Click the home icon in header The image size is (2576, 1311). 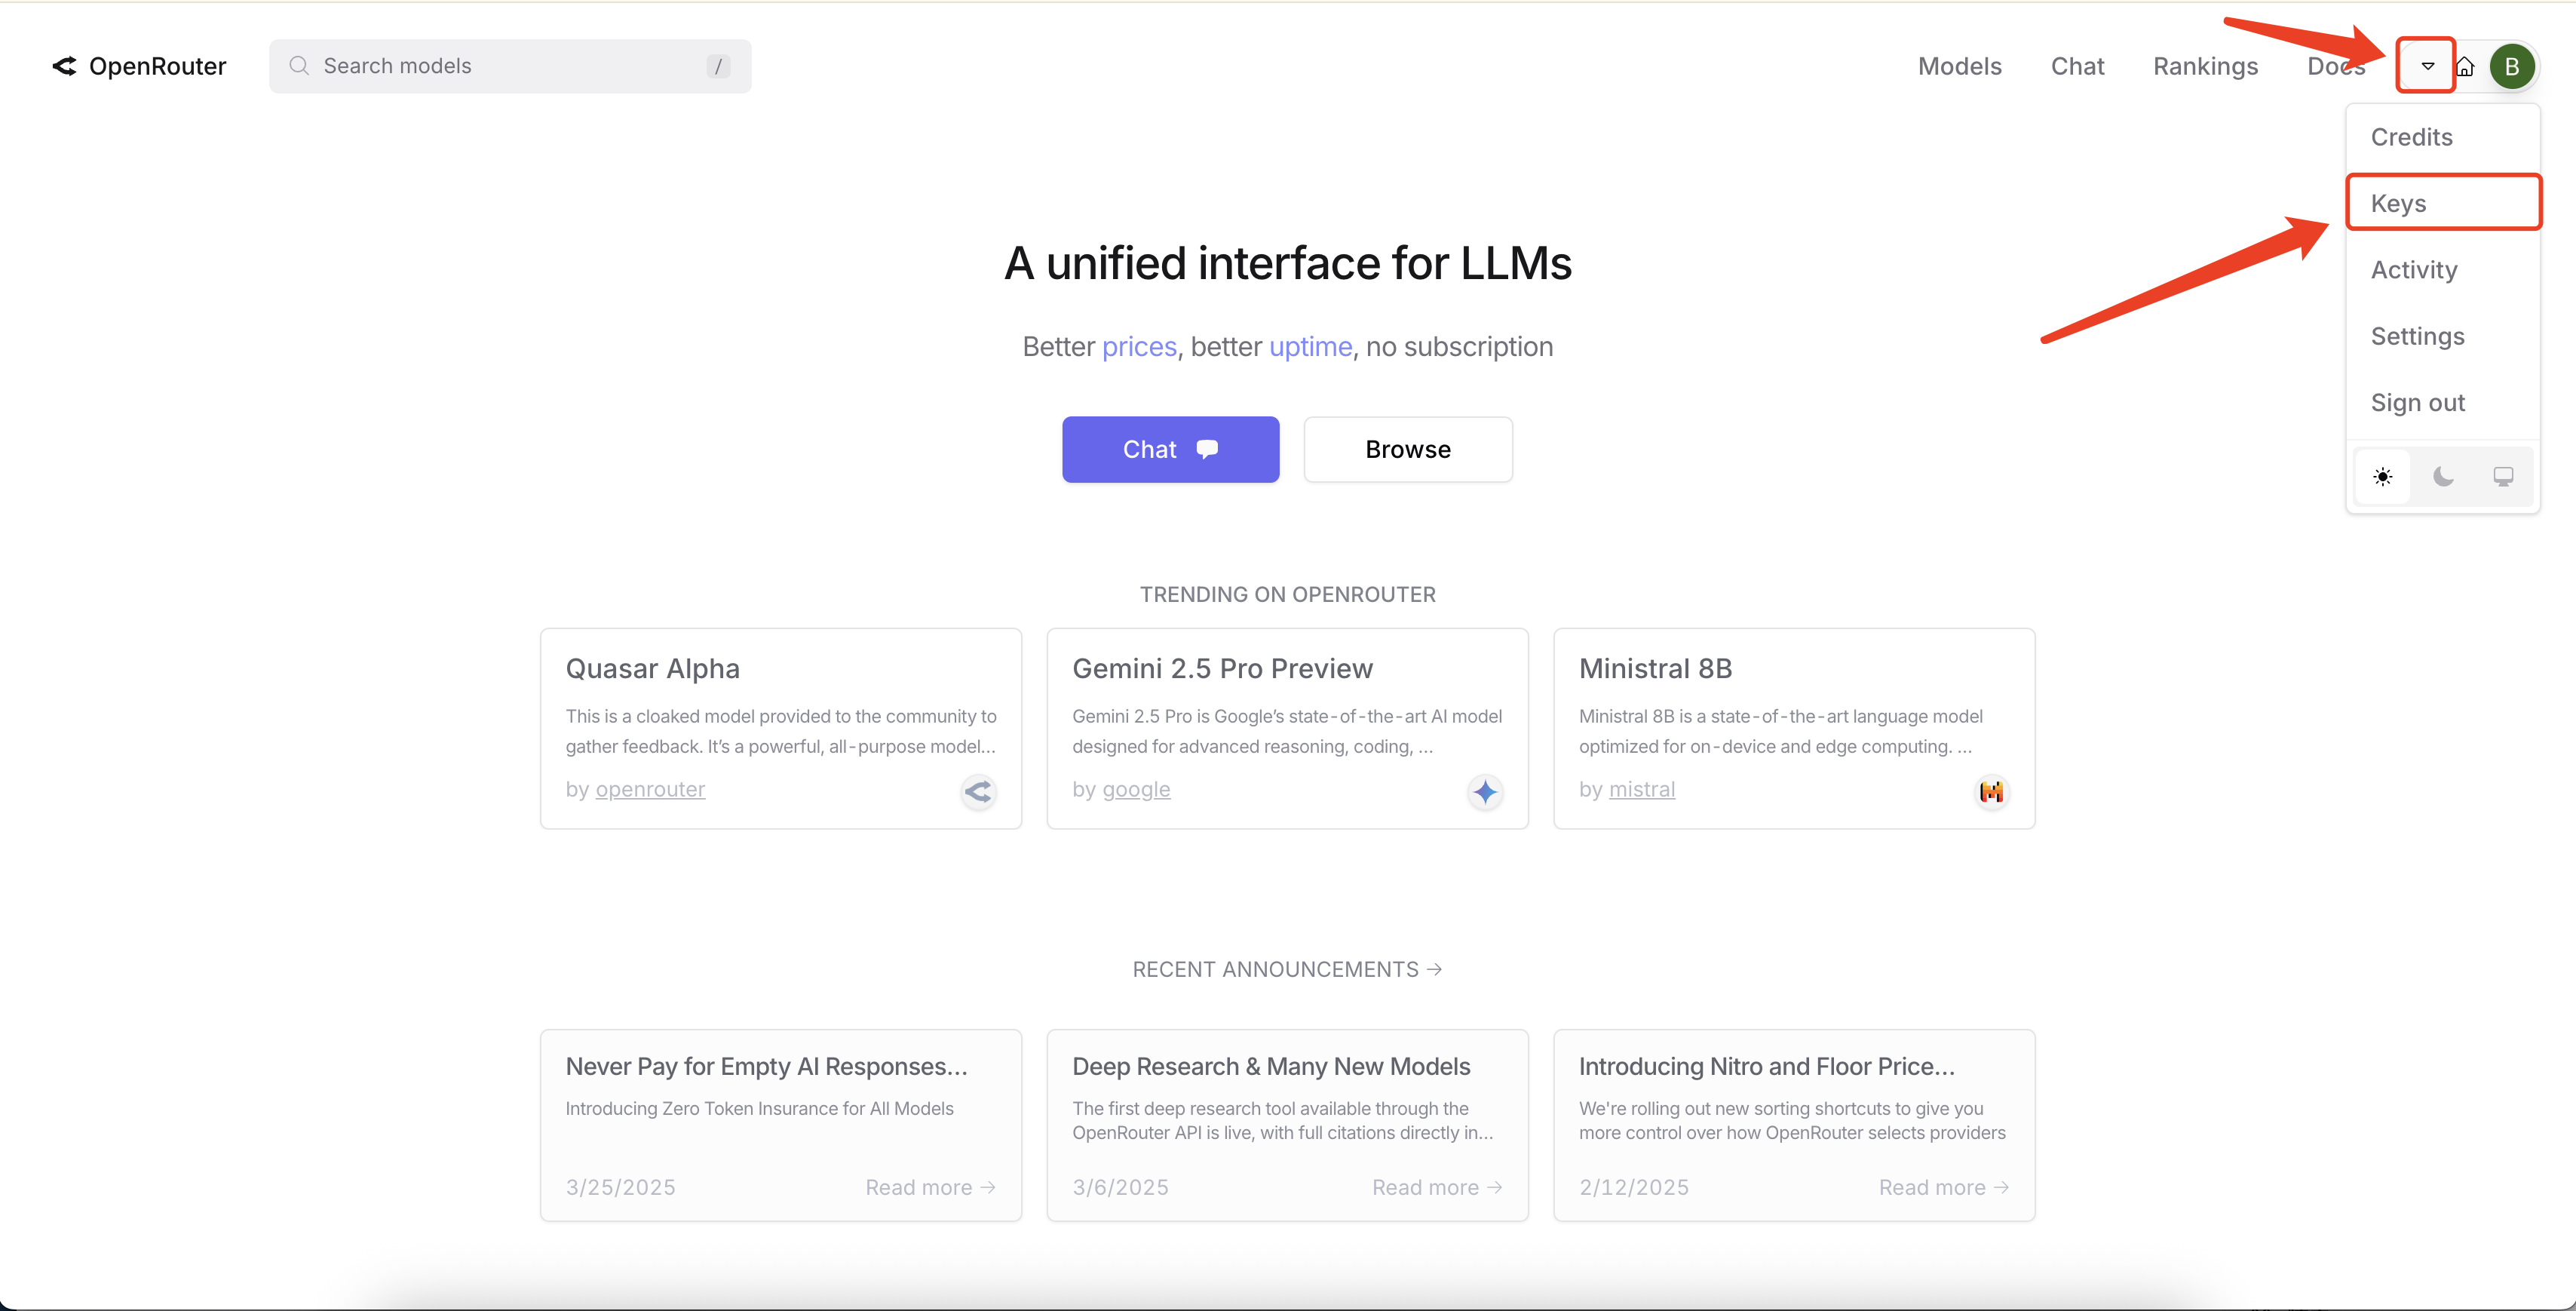2465,67
